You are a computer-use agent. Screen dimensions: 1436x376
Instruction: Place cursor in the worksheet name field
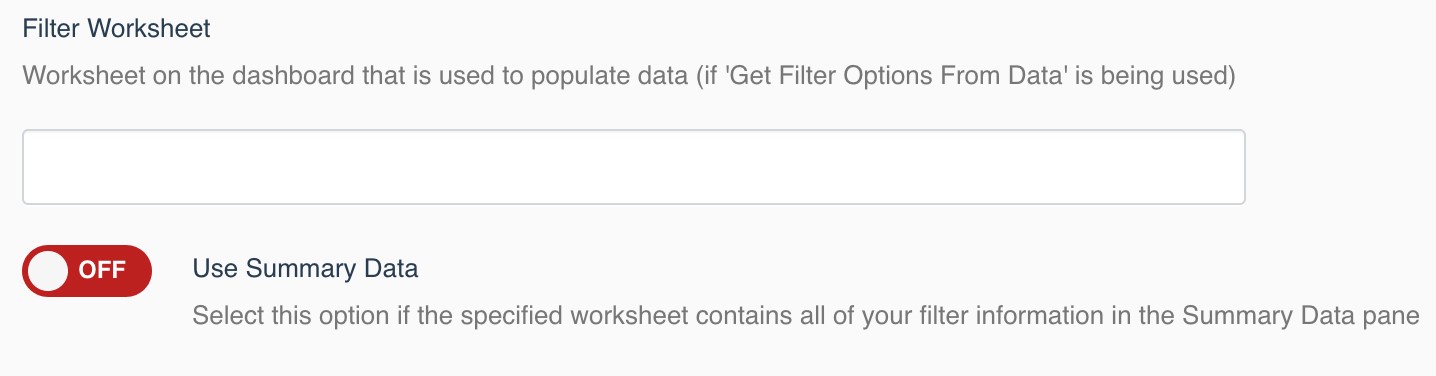pyautogui.click(x=634, y=167)
